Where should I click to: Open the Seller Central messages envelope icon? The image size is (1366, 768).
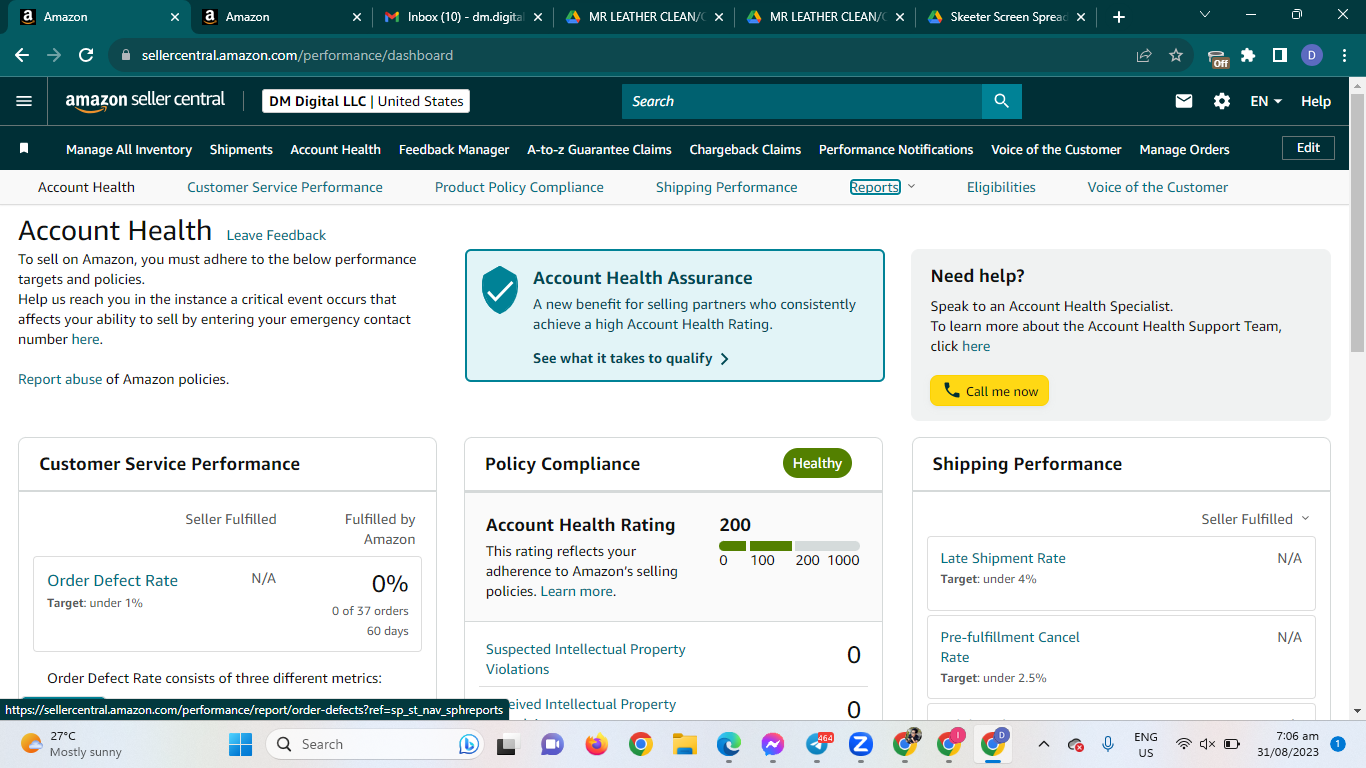click(x=1184, y=101)
